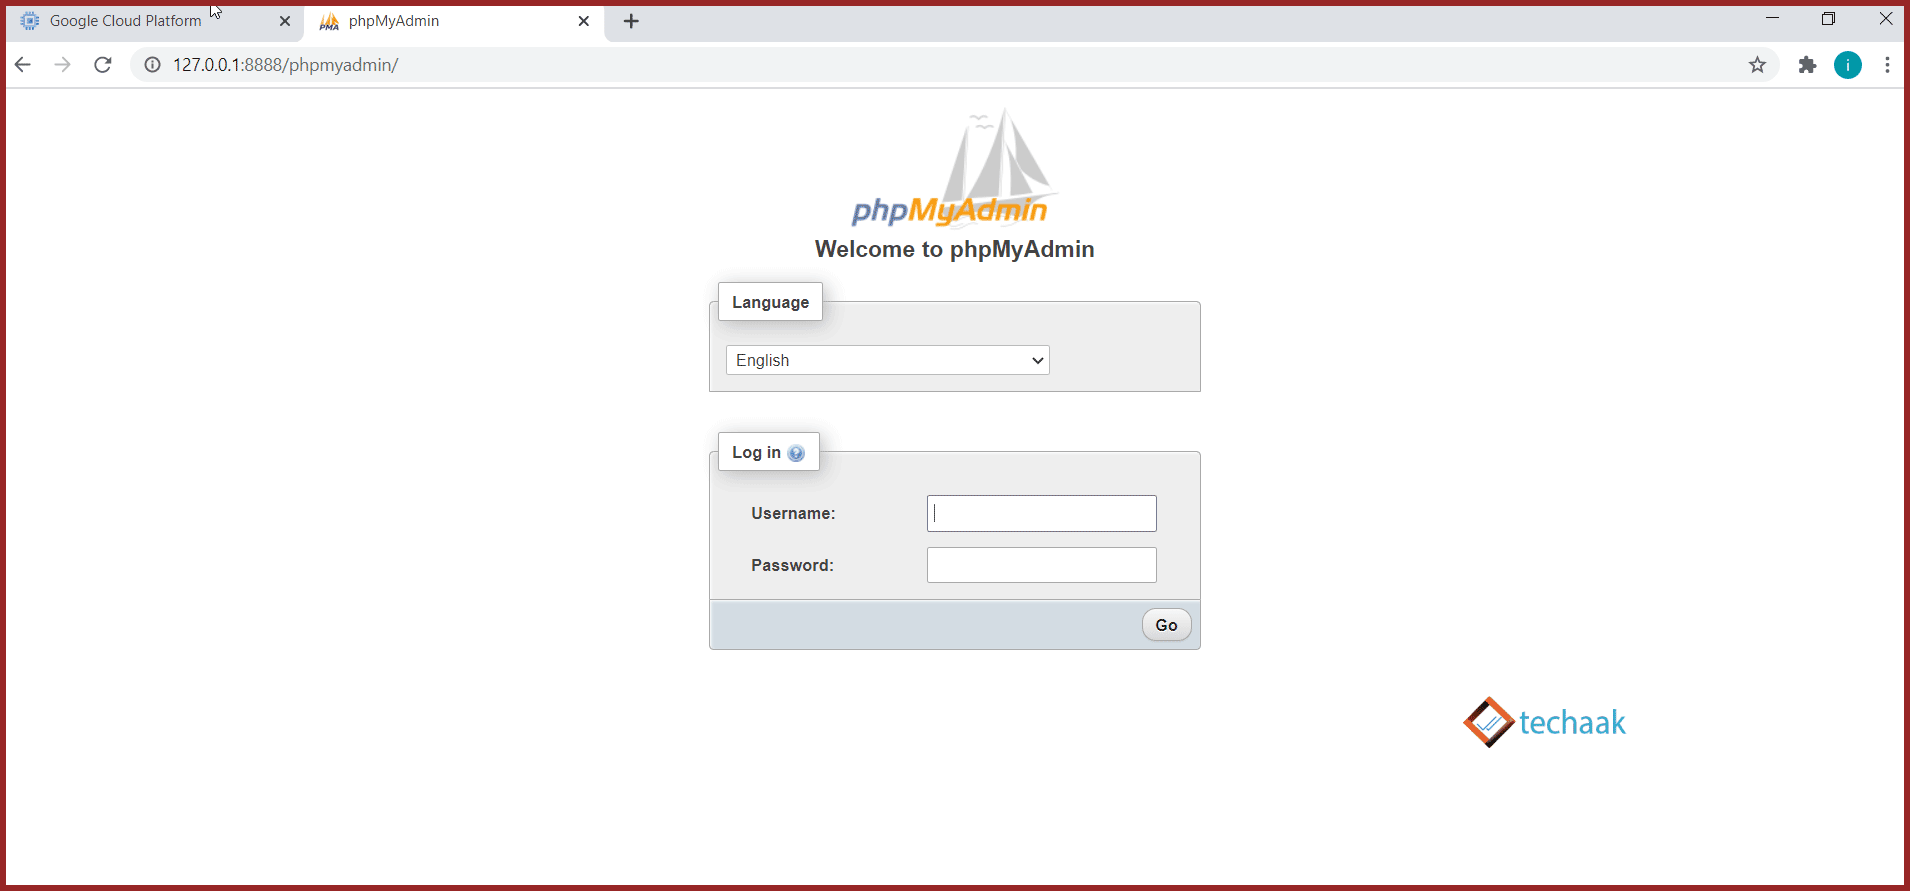The height and width of the screenshot is (891, 1910).
Task: Bookmark this page with the star icon
Action: (1757, 65)
